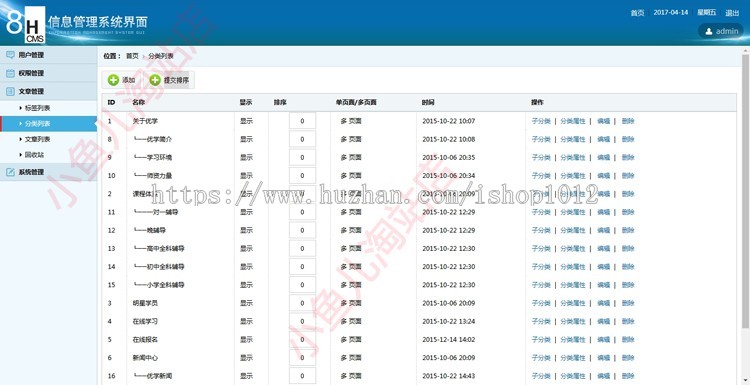
Task: Open 分类属性 for 关于优学 row
Action: [x=573, y=121]
